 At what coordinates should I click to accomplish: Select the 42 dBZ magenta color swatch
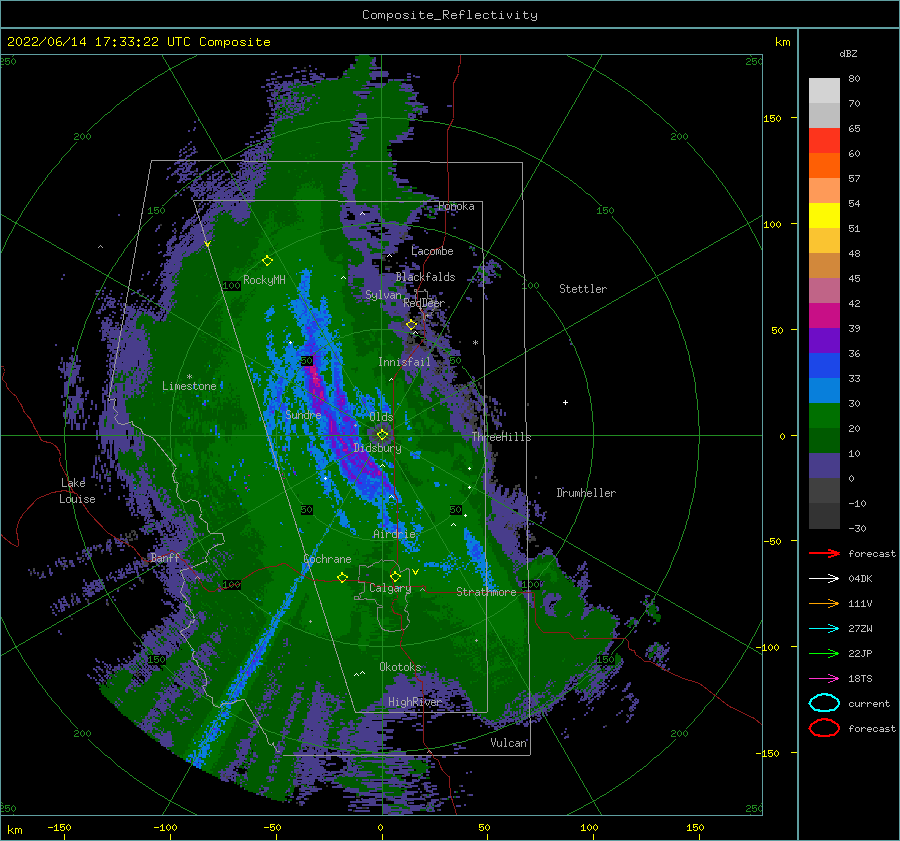[x=824, y=315]
